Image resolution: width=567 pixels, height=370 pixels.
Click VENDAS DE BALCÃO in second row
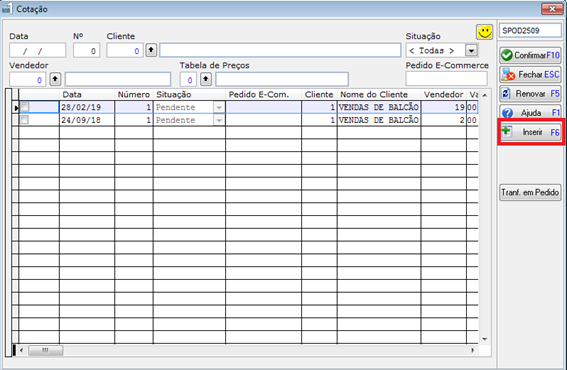tap(379, 120)
